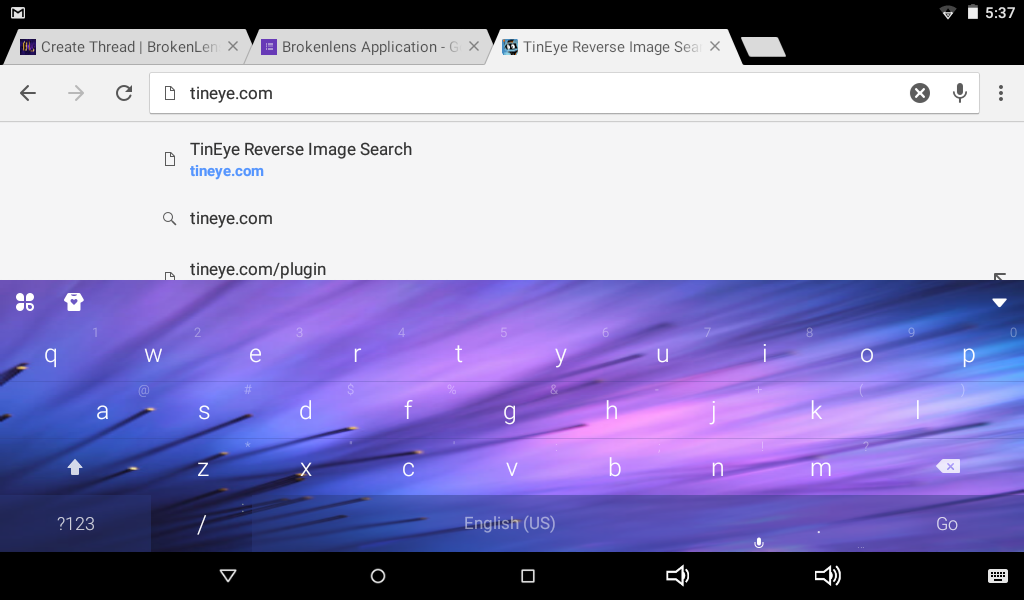Switch to Brokenlens Application tab

point(369,47)
